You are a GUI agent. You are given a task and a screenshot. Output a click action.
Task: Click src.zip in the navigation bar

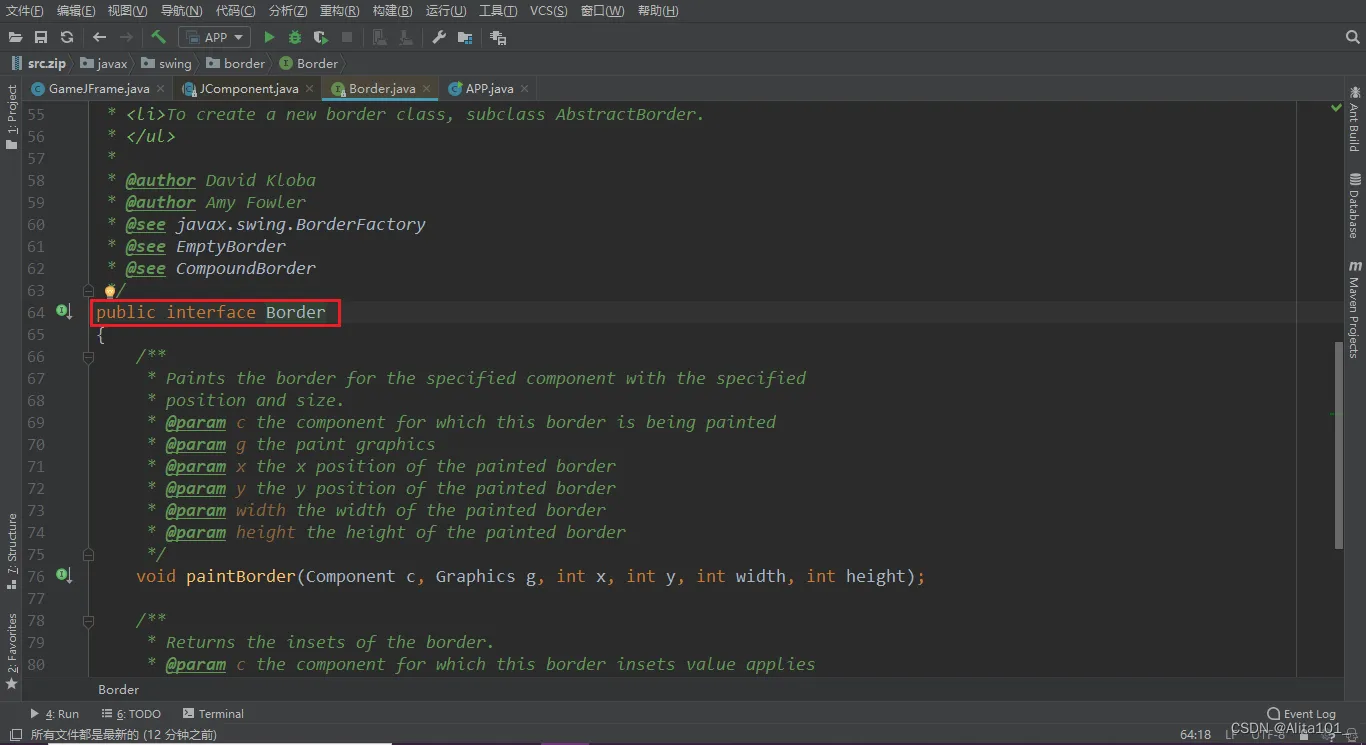(38, 63)
